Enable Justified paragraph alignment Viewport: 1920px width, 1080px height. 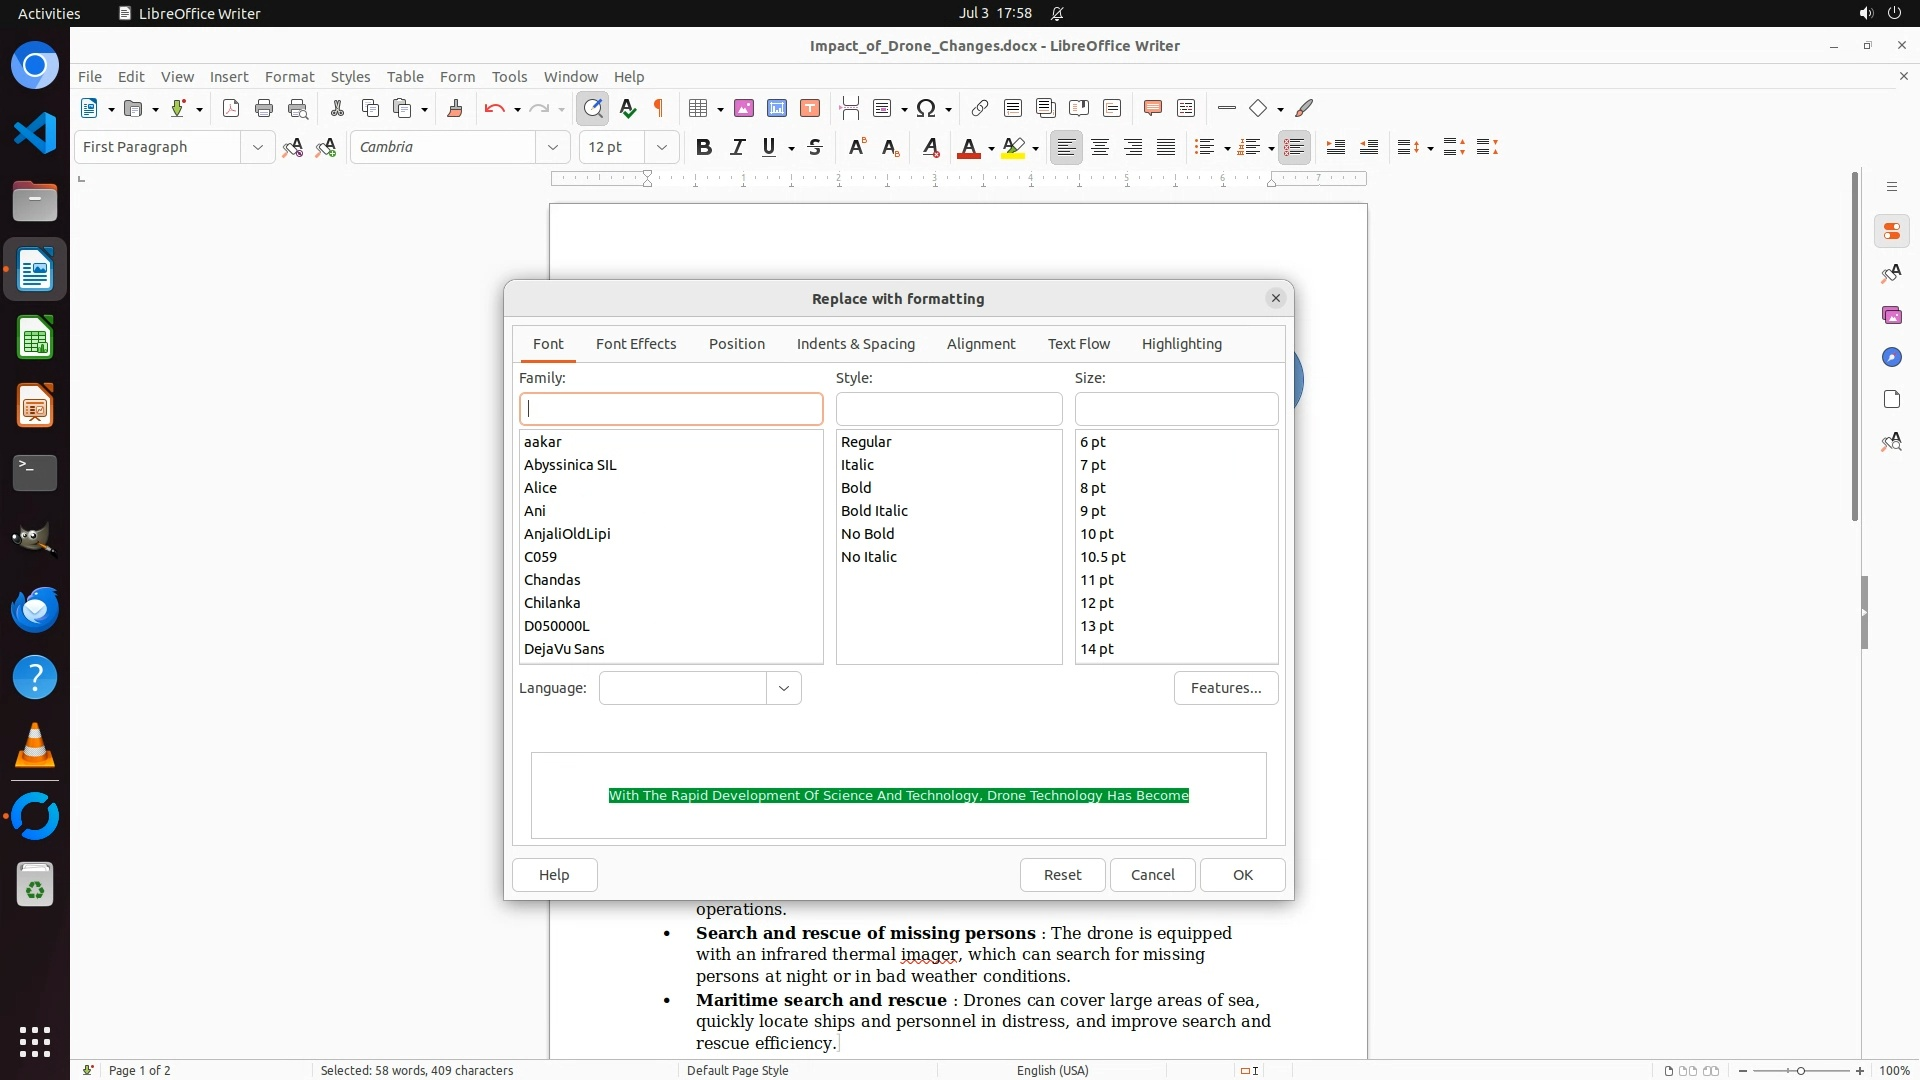click(1166, 147)
